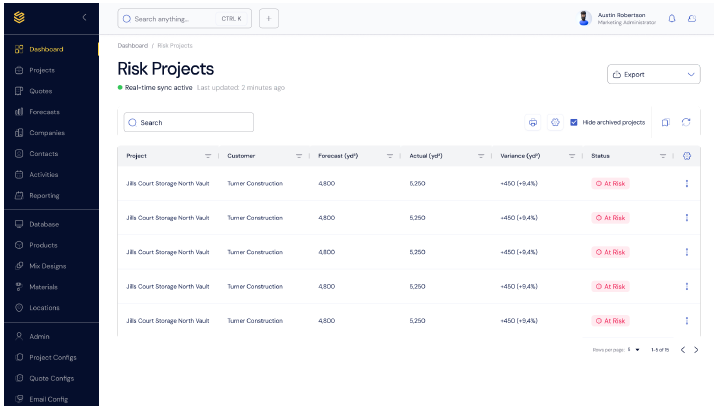This screenshot has width=714, height=410.
Task: Click the Dashboard breadcrumb link
Action: click(x=132, y=45)
